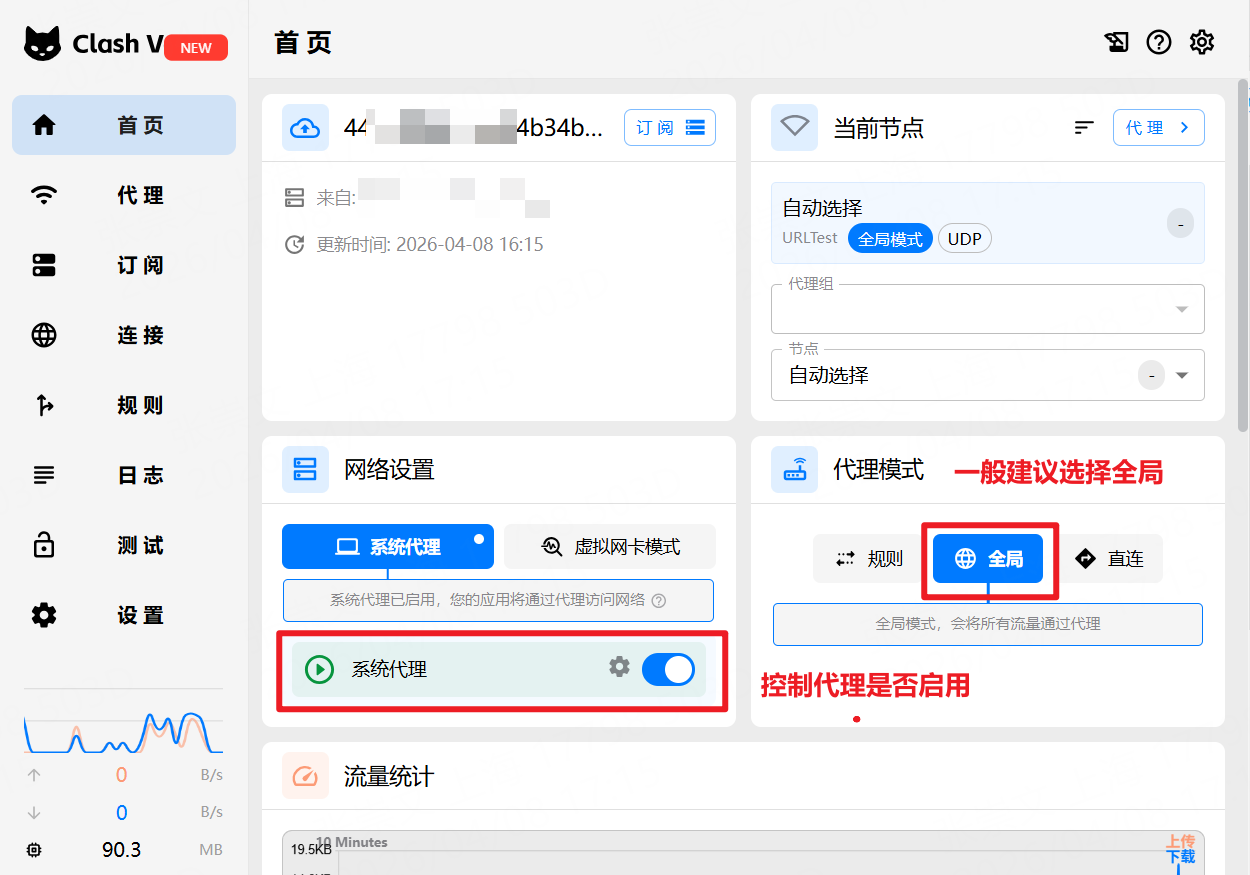Click the cloud upload subscription icon
The image size is (1250, 875).
(x=305, y=128)
